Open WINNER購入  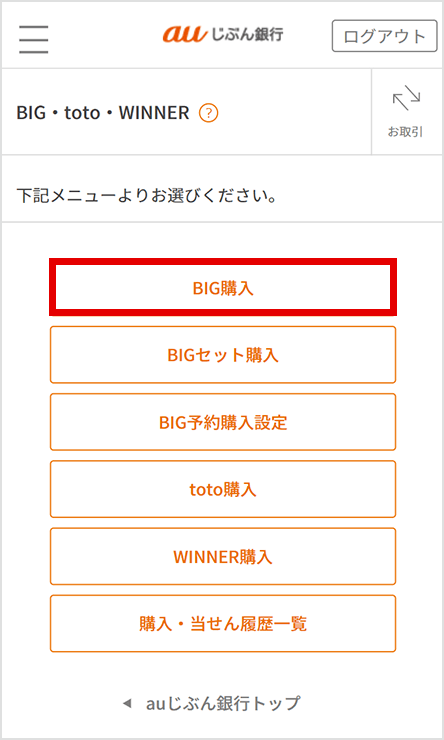point(223,556)
